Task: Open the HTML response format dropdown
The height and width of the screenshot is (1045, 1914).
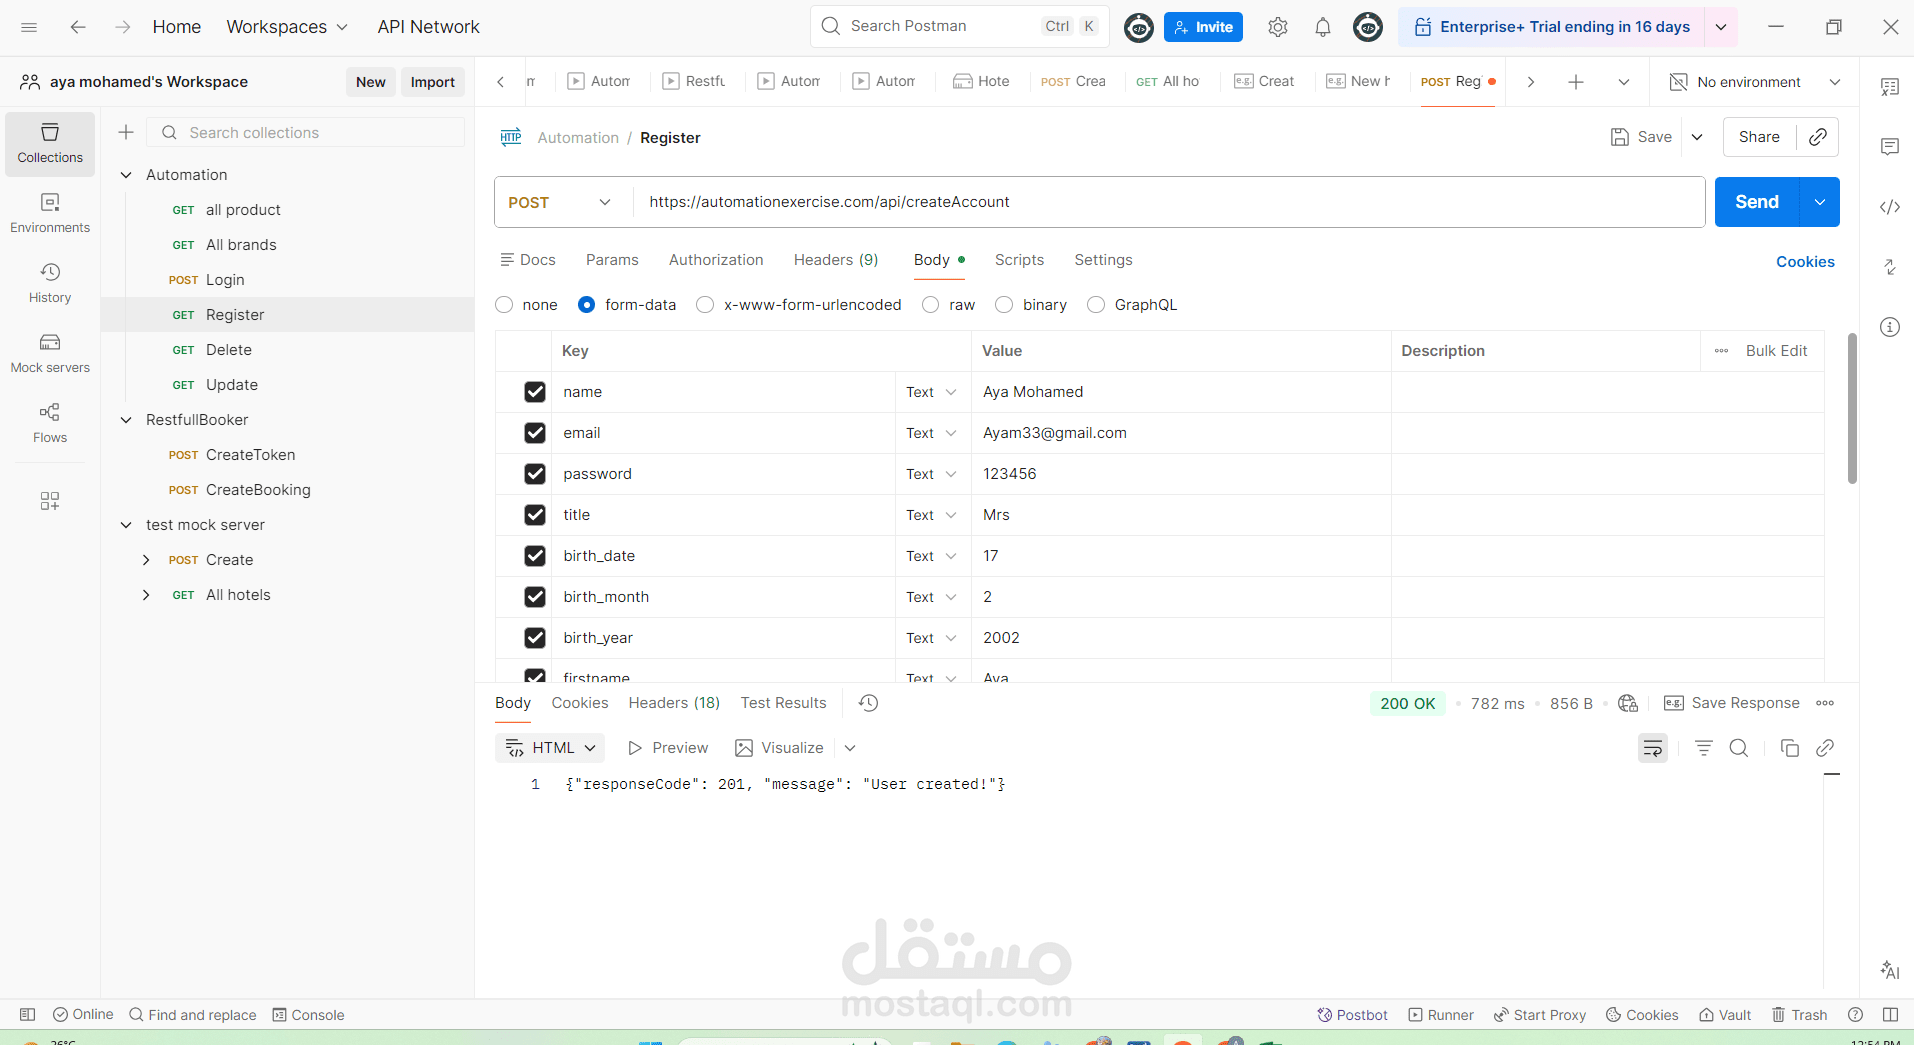Action: (550, 748)
